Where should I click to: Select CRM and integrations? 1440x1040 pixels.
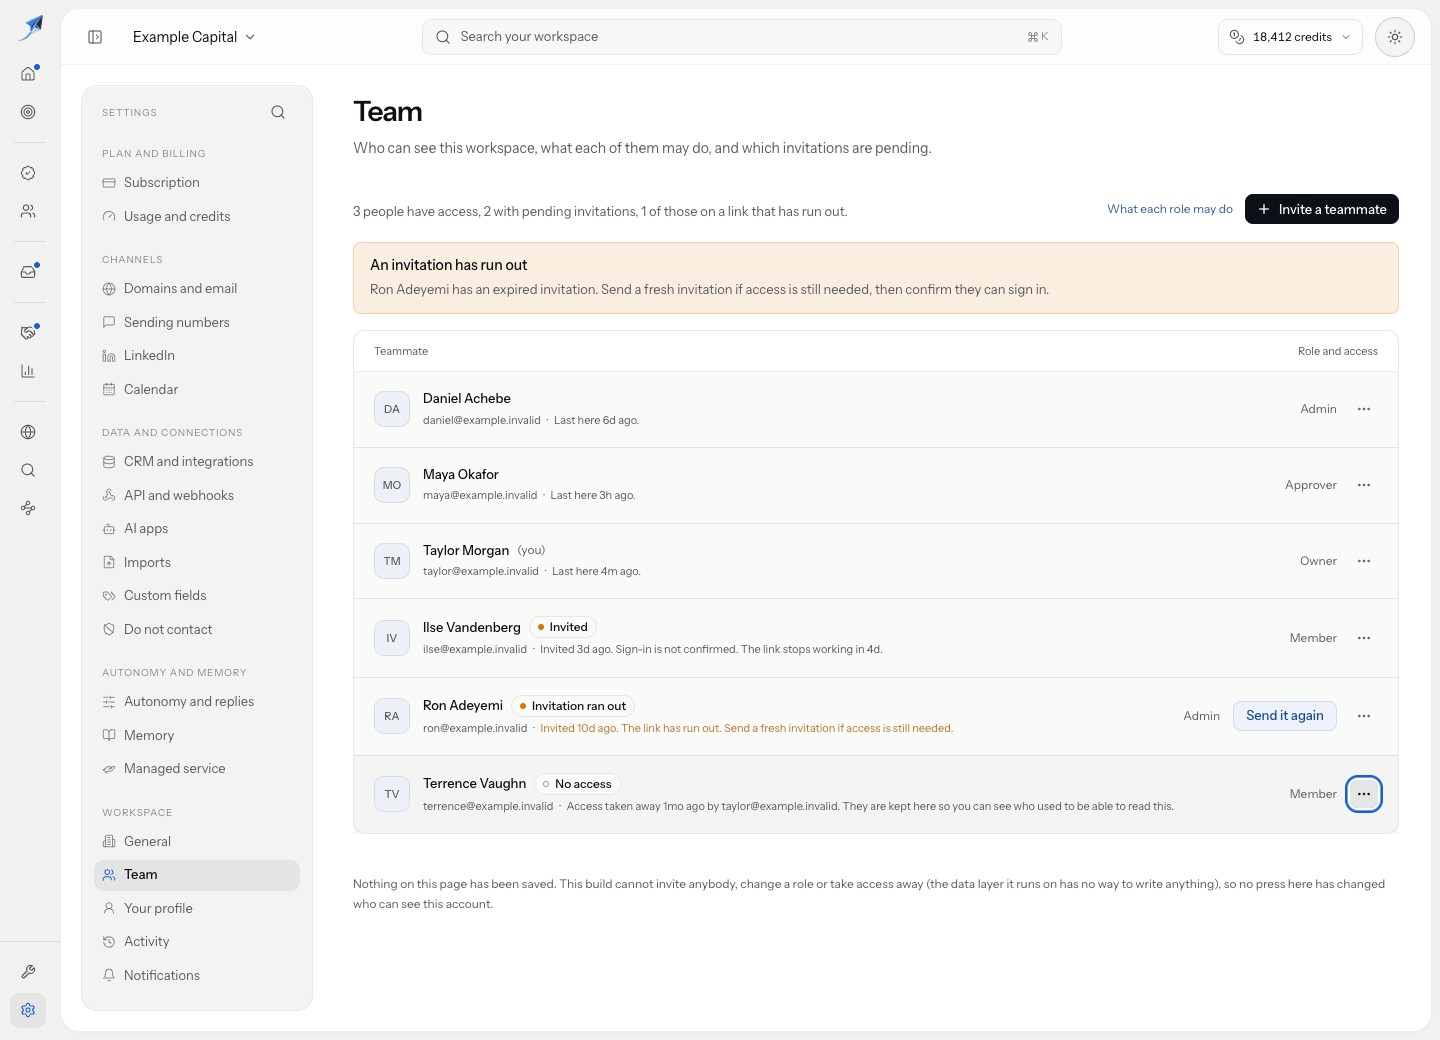pos(197,461)
